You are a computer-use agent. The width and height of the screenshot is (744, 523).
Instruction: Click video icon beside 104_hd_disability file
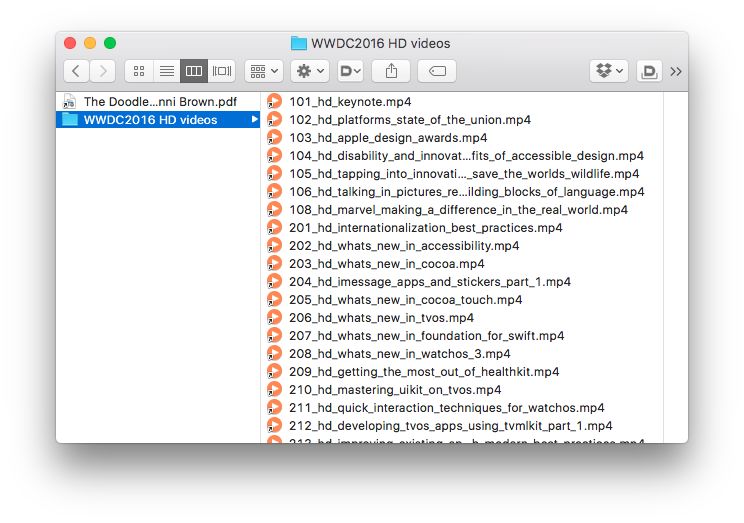(274, 156)
